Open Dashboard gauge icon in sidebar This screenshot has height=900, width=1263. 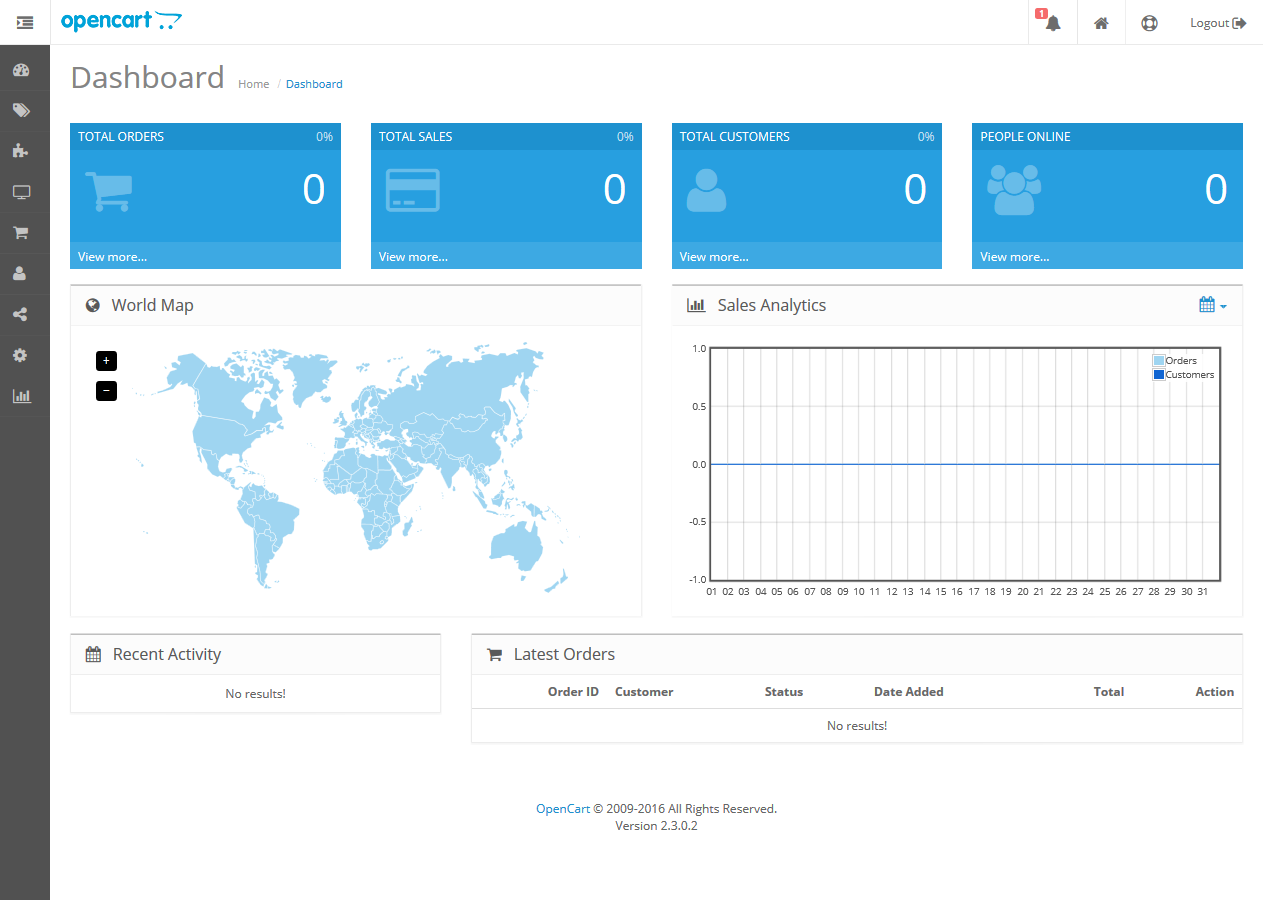coord(21,70)
